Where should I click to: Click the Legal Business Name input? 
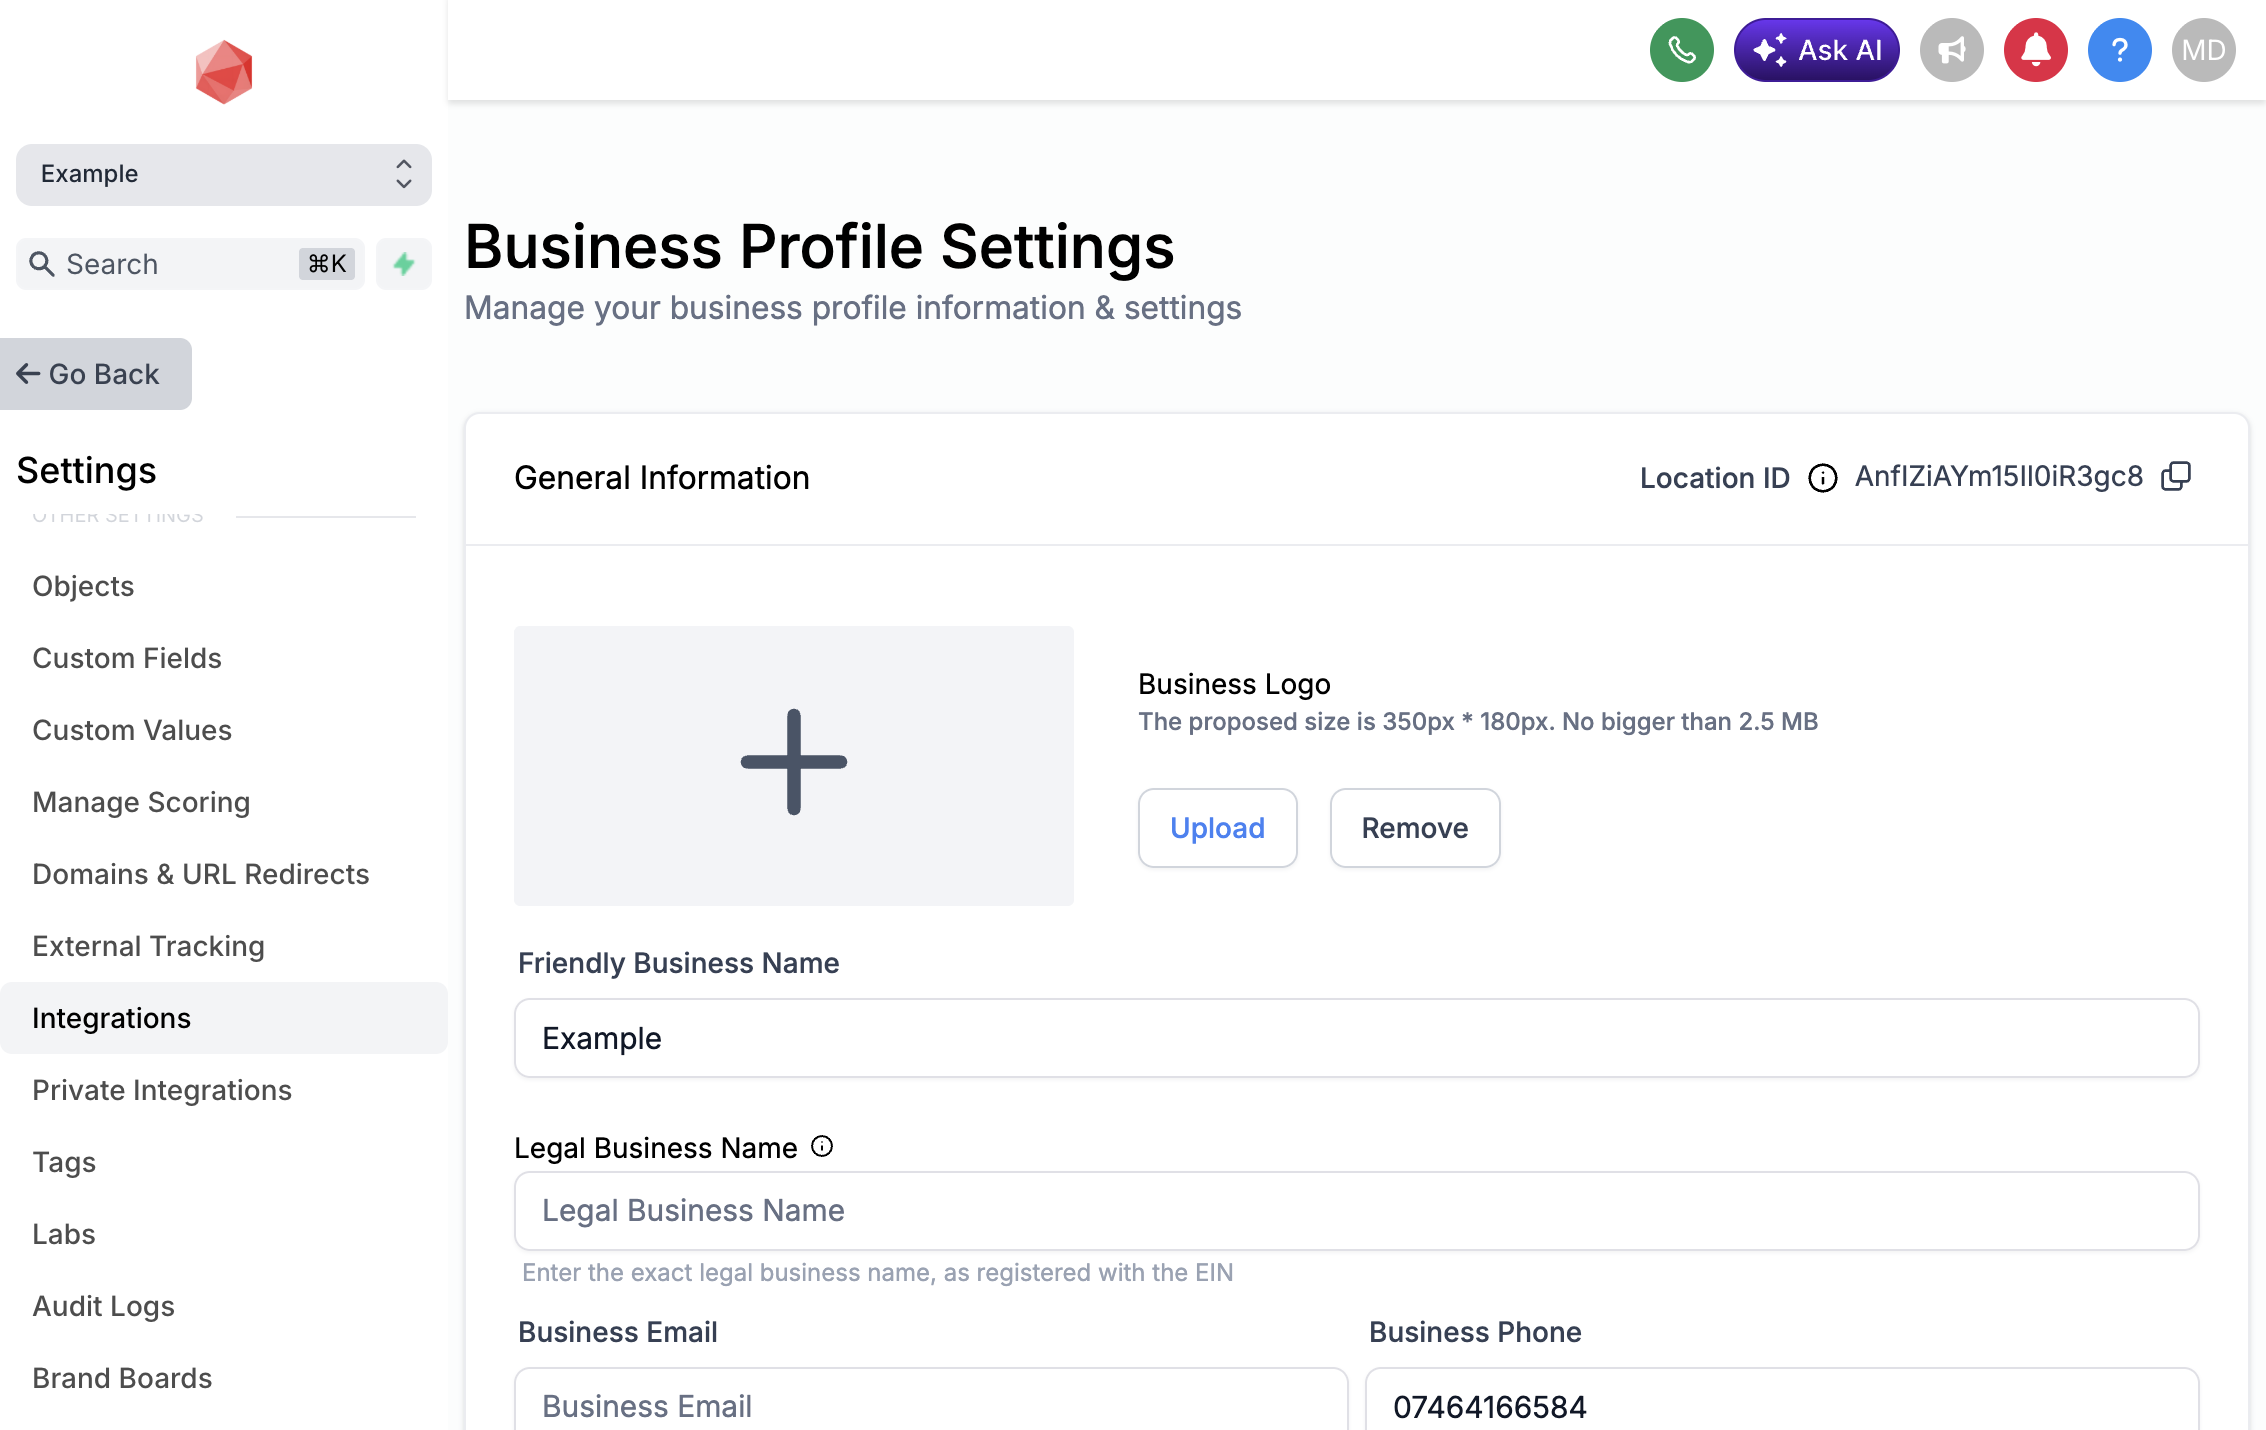(1356, 1211)
